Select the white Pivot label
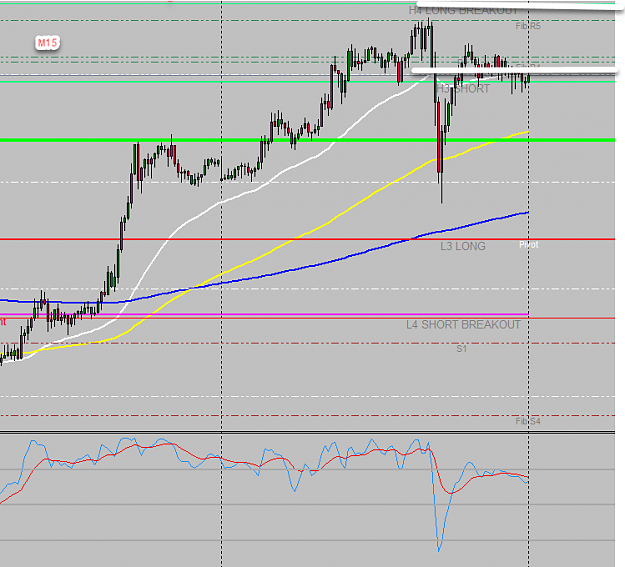 (x=529, y=244)
